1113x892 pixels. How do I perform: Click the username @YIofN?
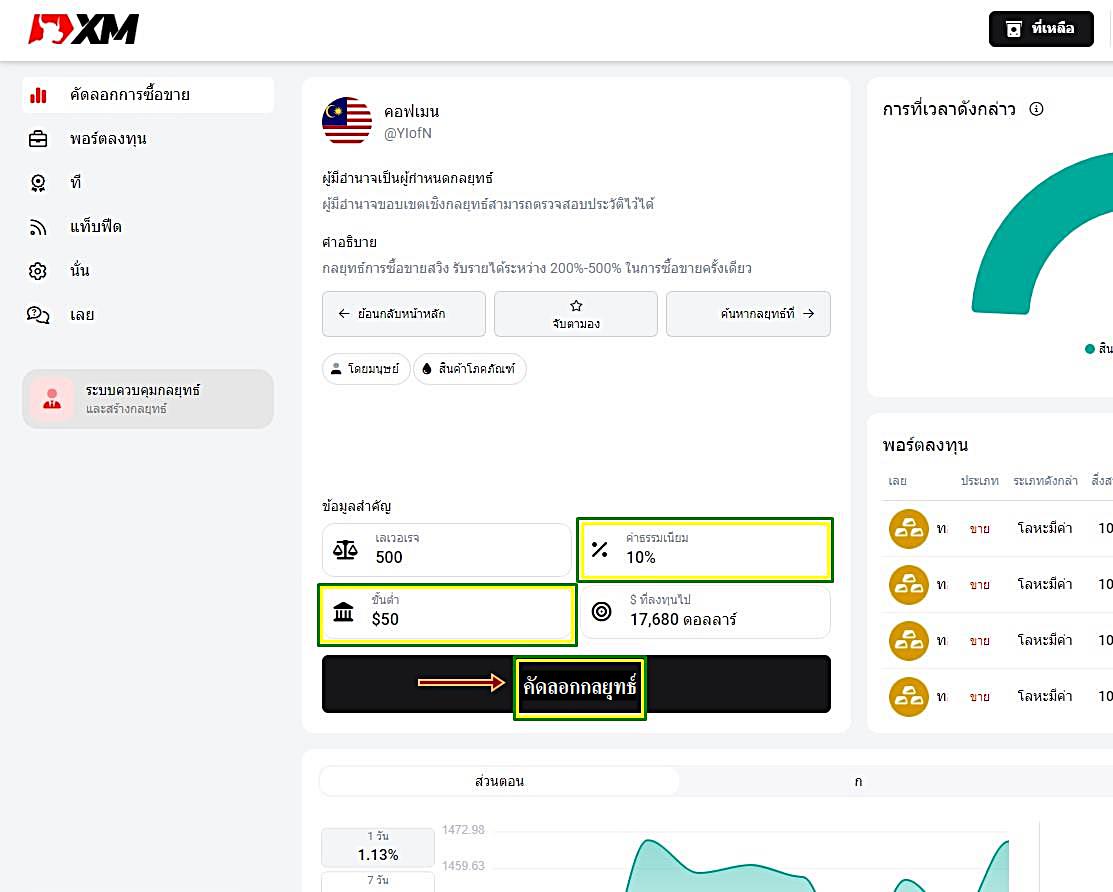[x=407, y=133]
